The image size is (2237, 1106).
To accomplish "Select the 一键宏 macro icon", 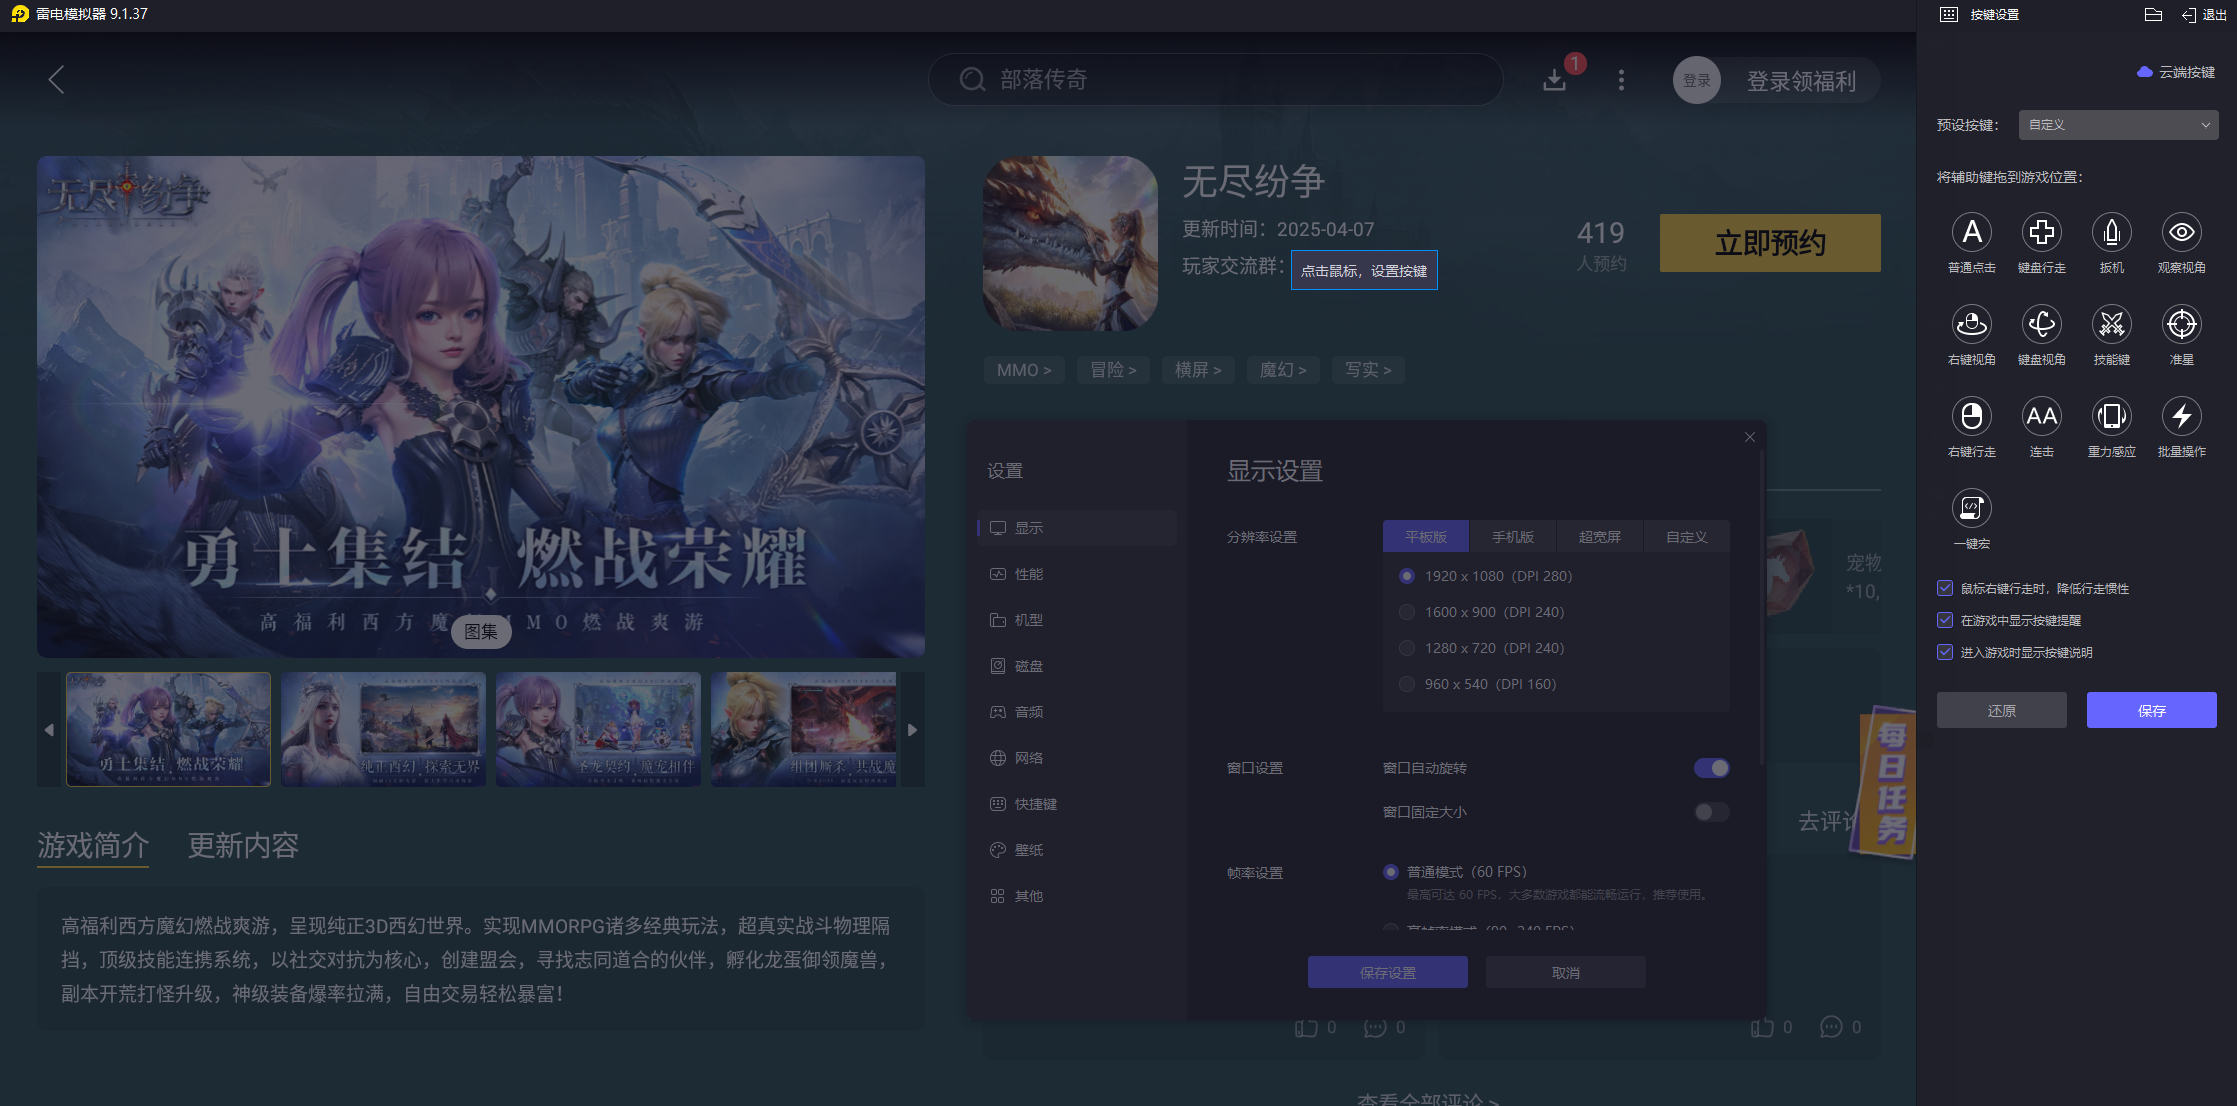I will tap(1971, 508).
